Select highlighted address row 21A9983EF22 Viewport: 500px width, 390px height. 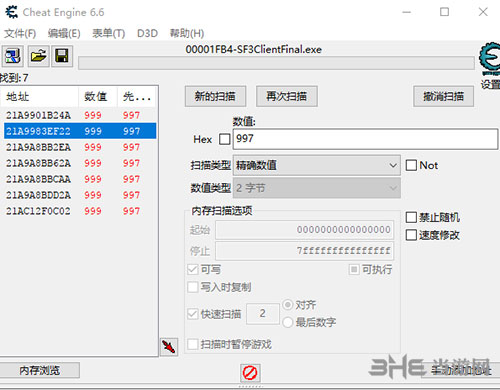click(x=80, y=131)
